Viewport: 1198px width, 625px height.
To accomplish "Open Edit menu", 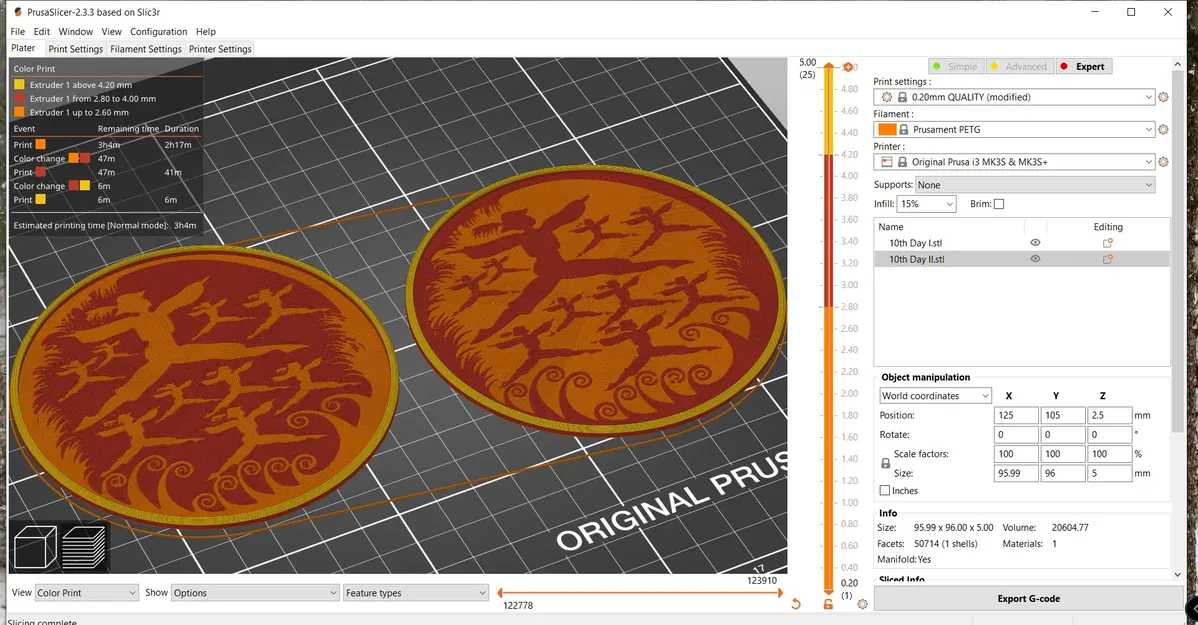I will pos(41,31).
